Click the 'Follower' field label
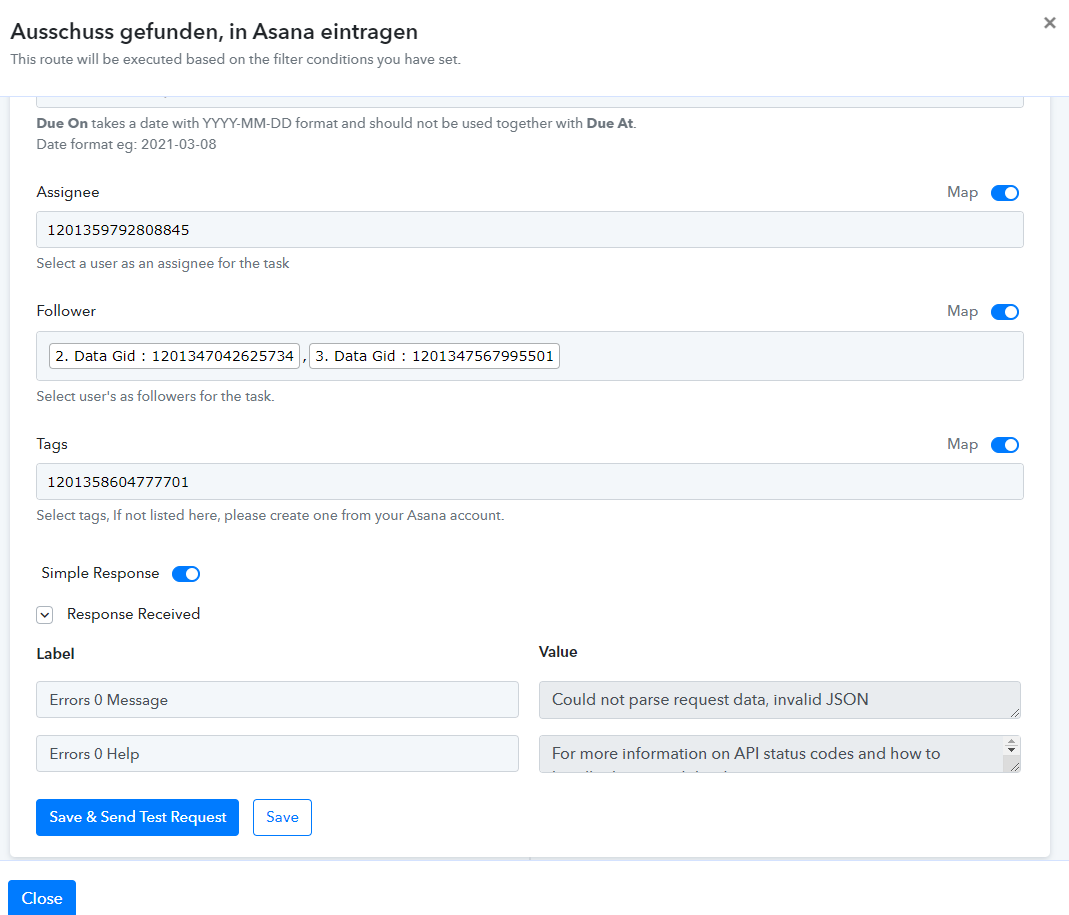This screenshot has width=1069, height=915. [66, 311]
